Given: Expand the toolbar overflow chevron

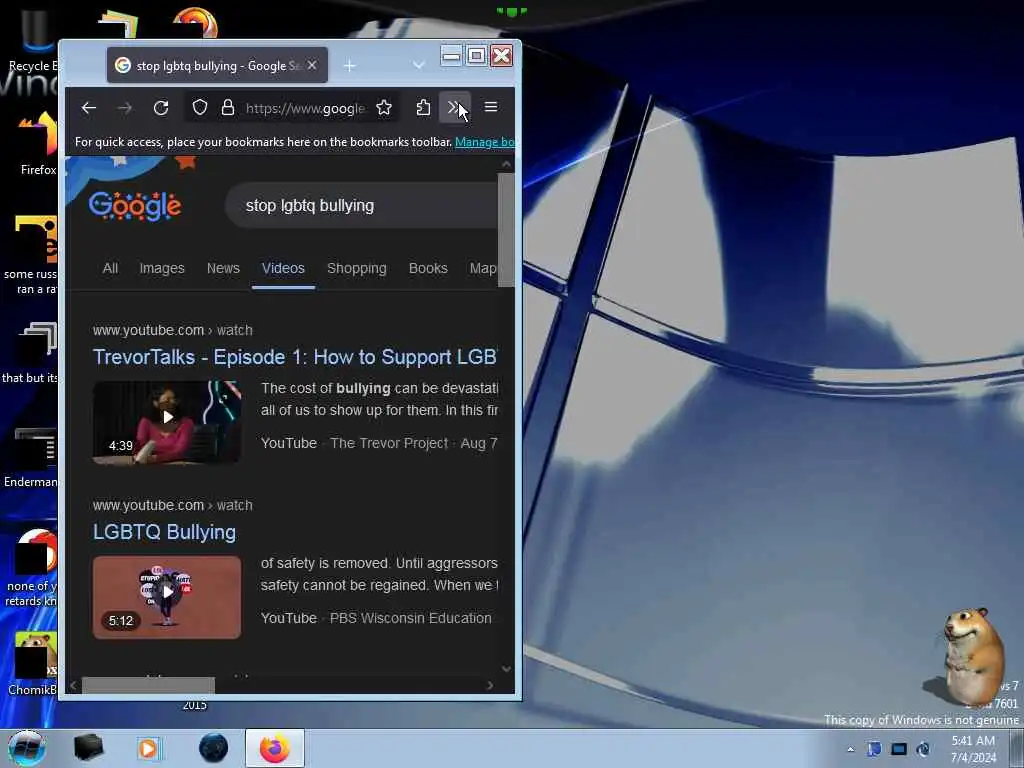Looking at the screenshot, I should point(455,108).
